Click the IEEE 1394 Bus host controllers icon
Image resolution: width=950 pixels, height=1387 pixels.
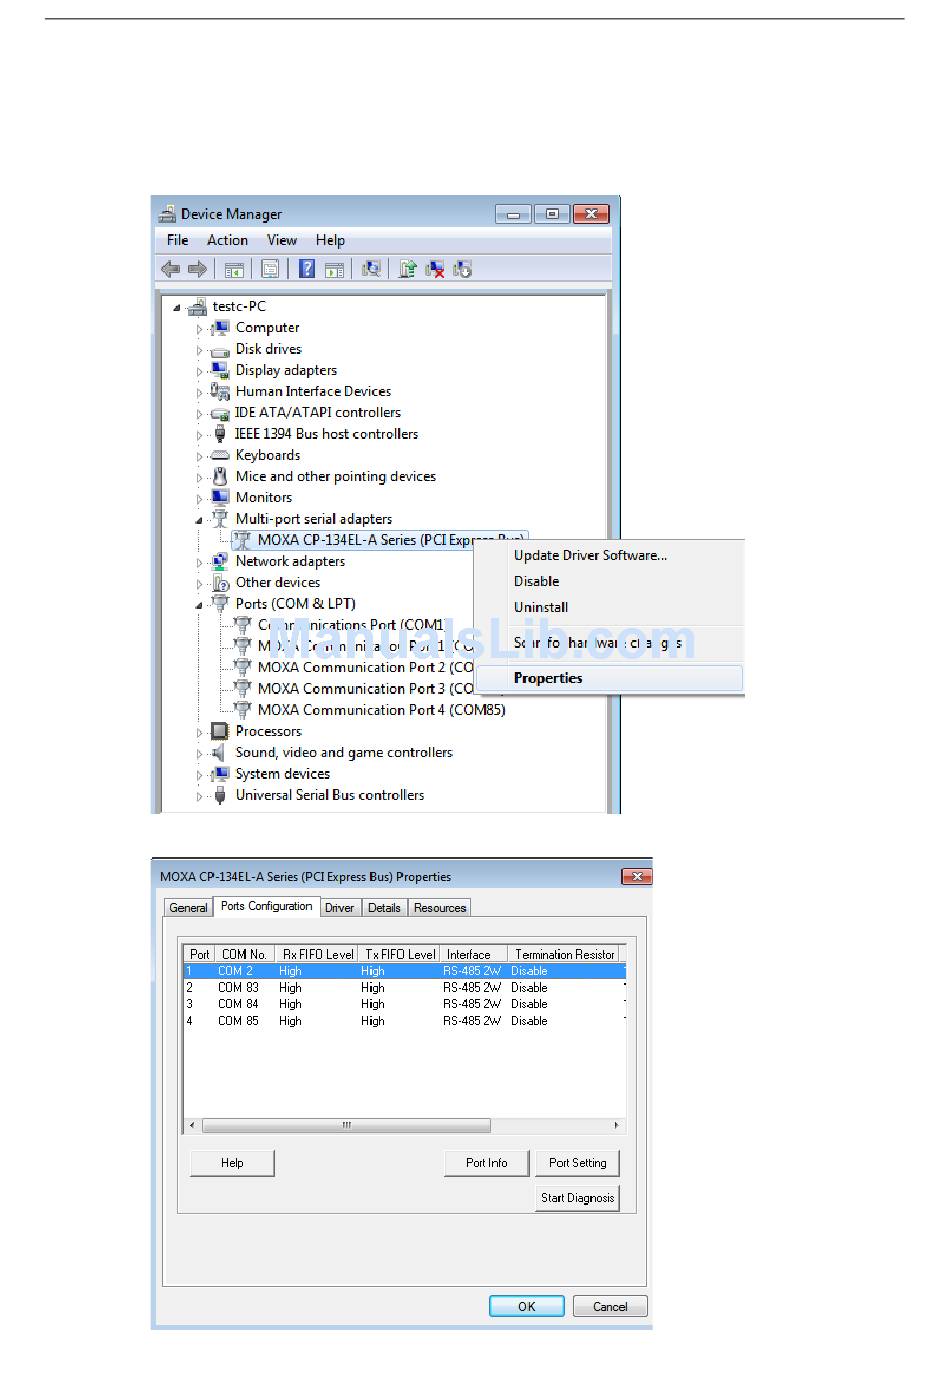point(220,434)
